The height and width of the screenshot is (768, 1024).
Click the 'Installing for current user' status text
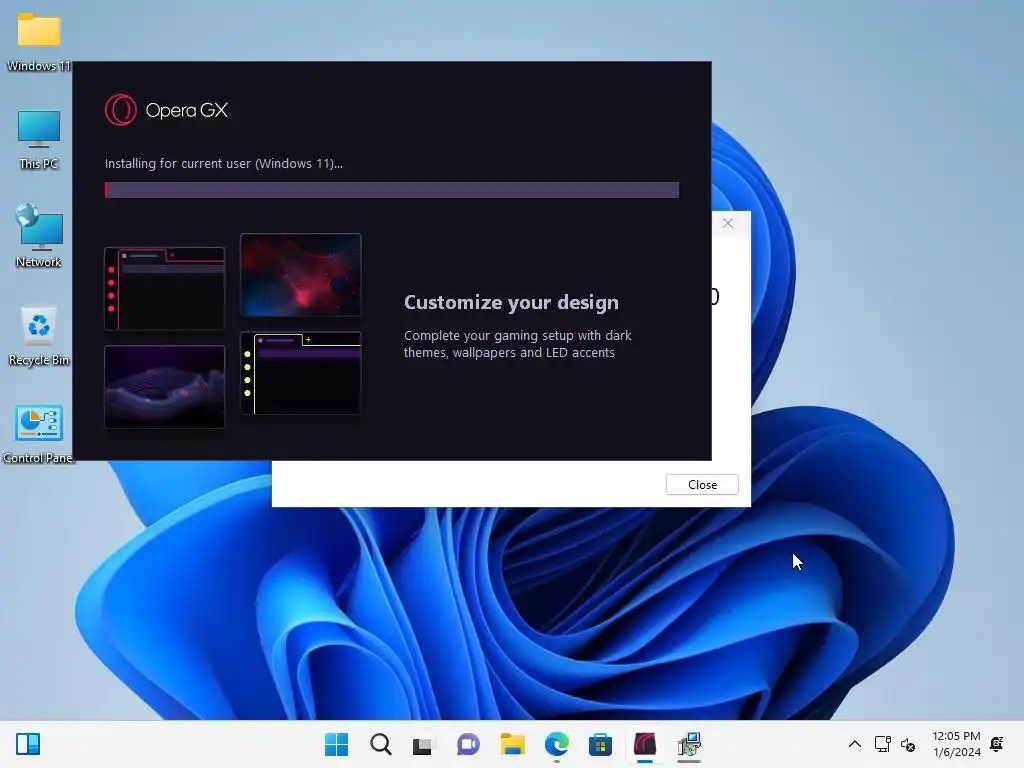[223, 163]
